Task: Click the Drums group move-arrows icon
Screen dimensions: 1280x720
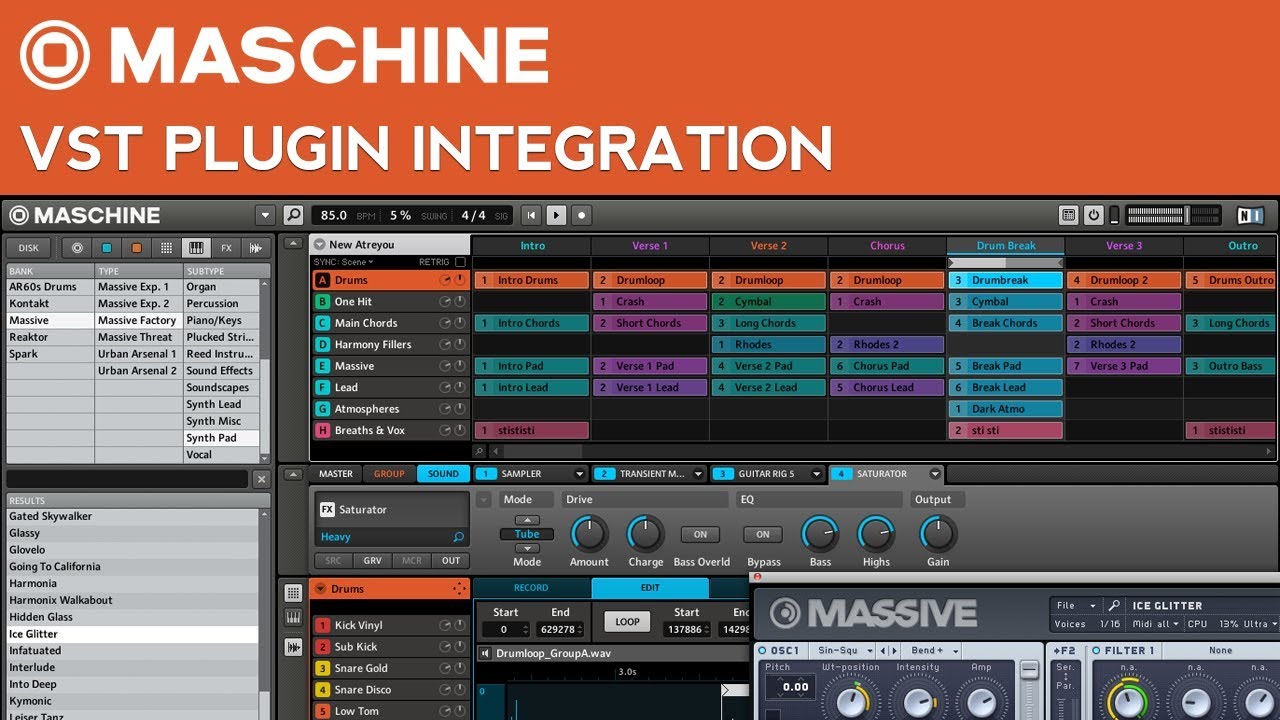Action: point(460,589)
